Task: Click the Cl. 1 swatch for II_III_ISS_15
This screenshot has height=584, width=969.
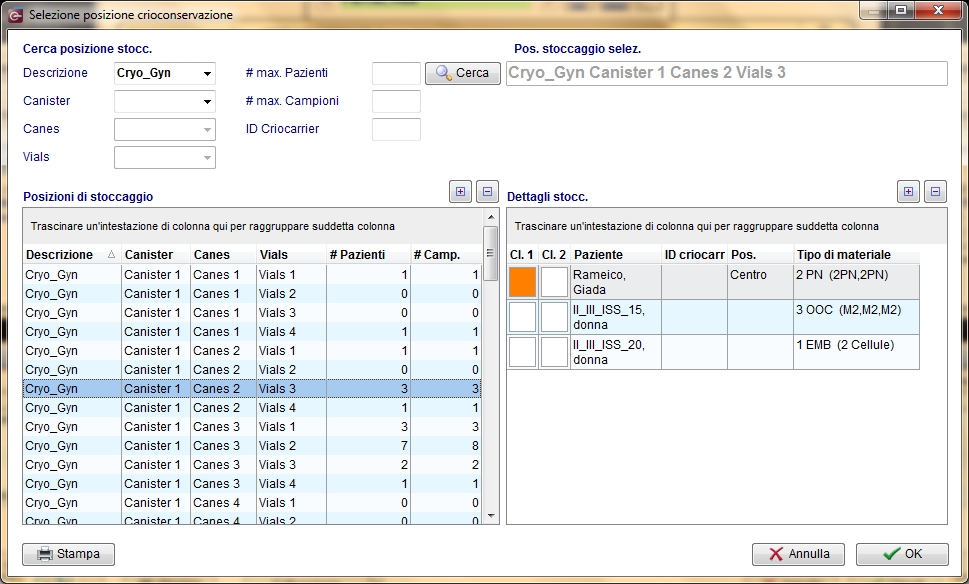Action: tap(522, 317)
